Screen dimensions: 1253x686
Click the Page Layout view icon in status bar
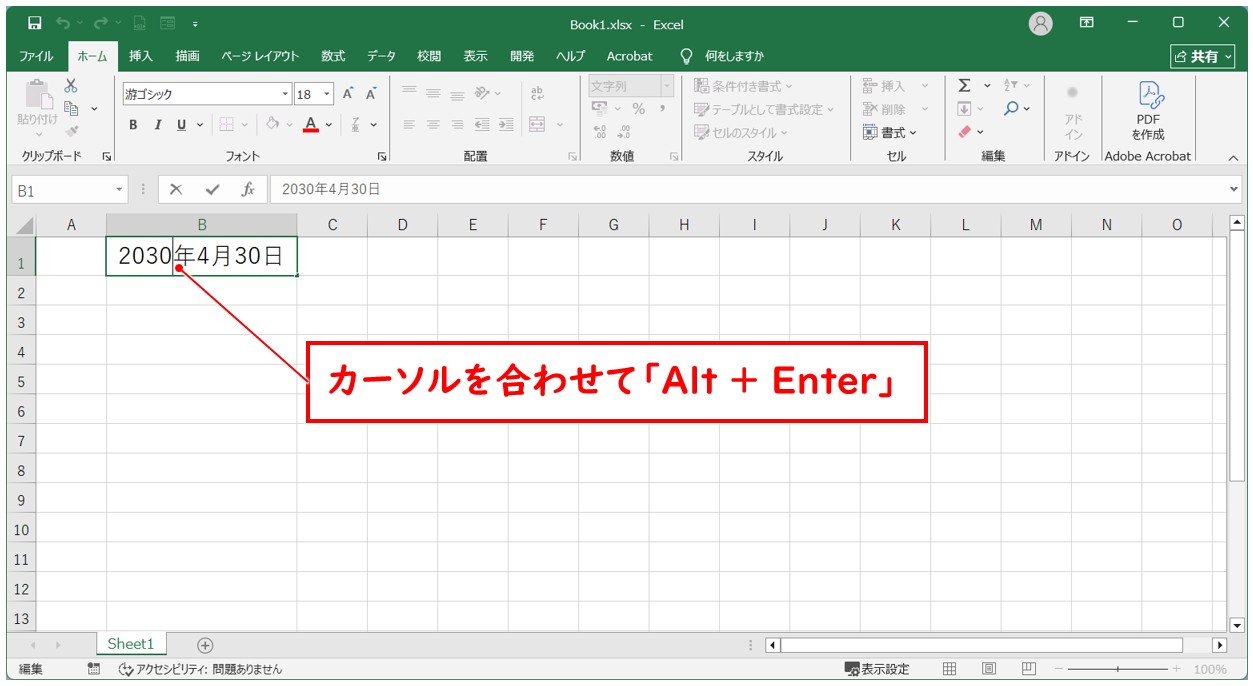point(989,669)
